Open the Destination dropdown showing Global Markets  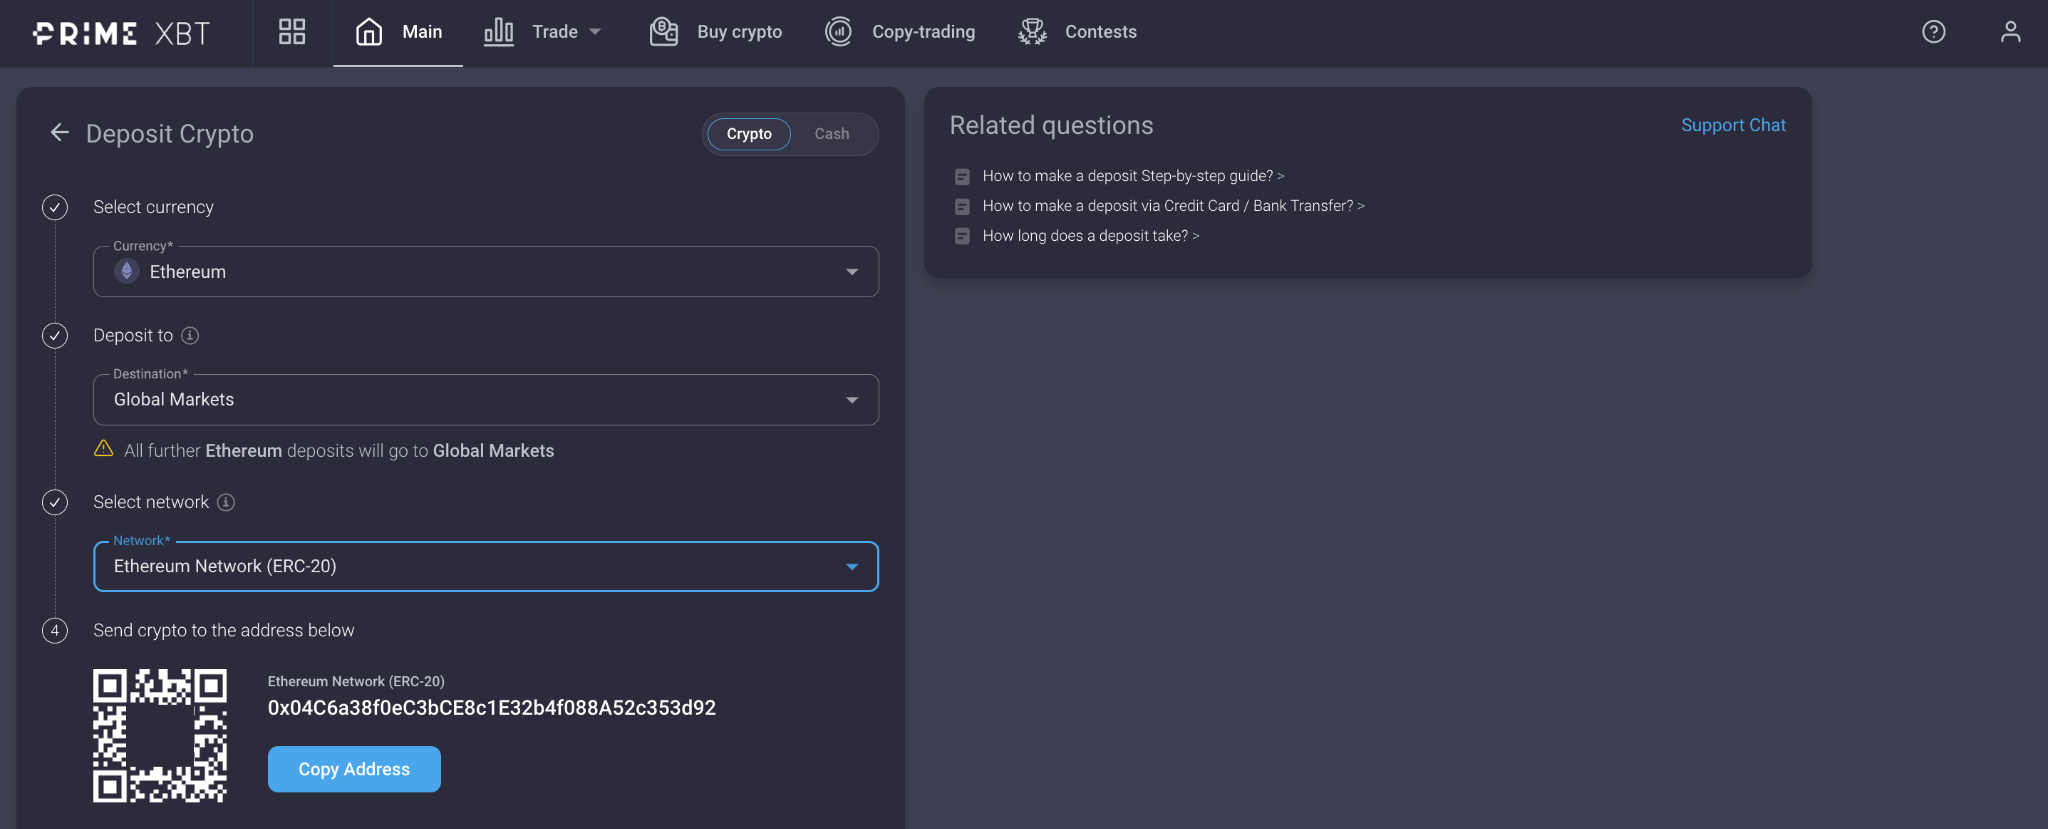[x=486, y=400]
